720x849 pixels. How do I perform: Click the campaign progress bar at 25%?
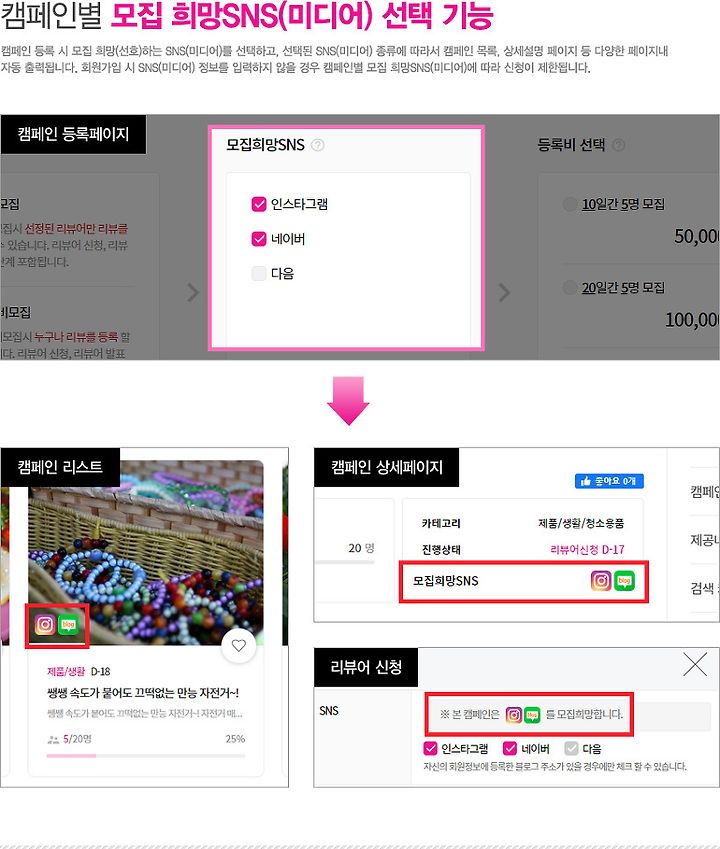pyautogui.click(x=146, y=755)
